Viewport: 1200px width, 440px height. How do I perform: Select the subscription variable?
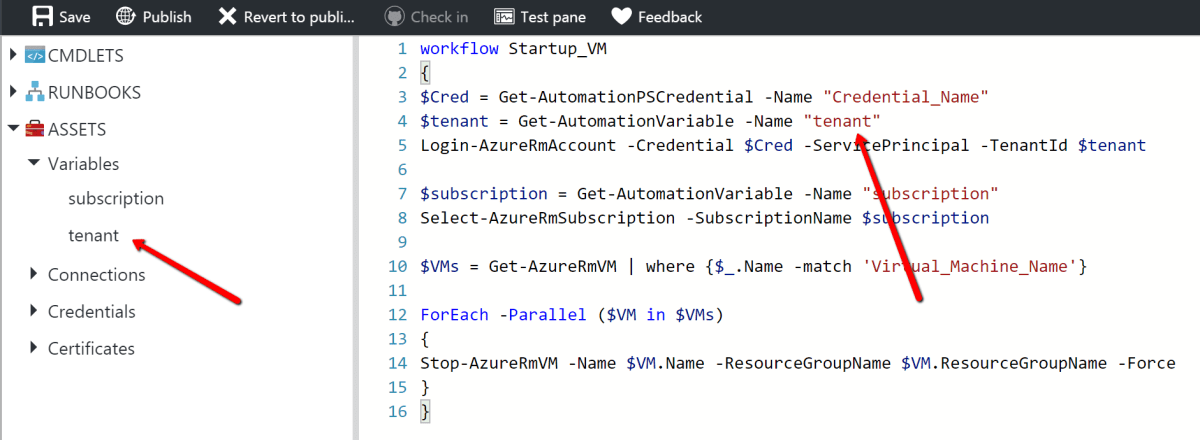click(x=116, y=198)
